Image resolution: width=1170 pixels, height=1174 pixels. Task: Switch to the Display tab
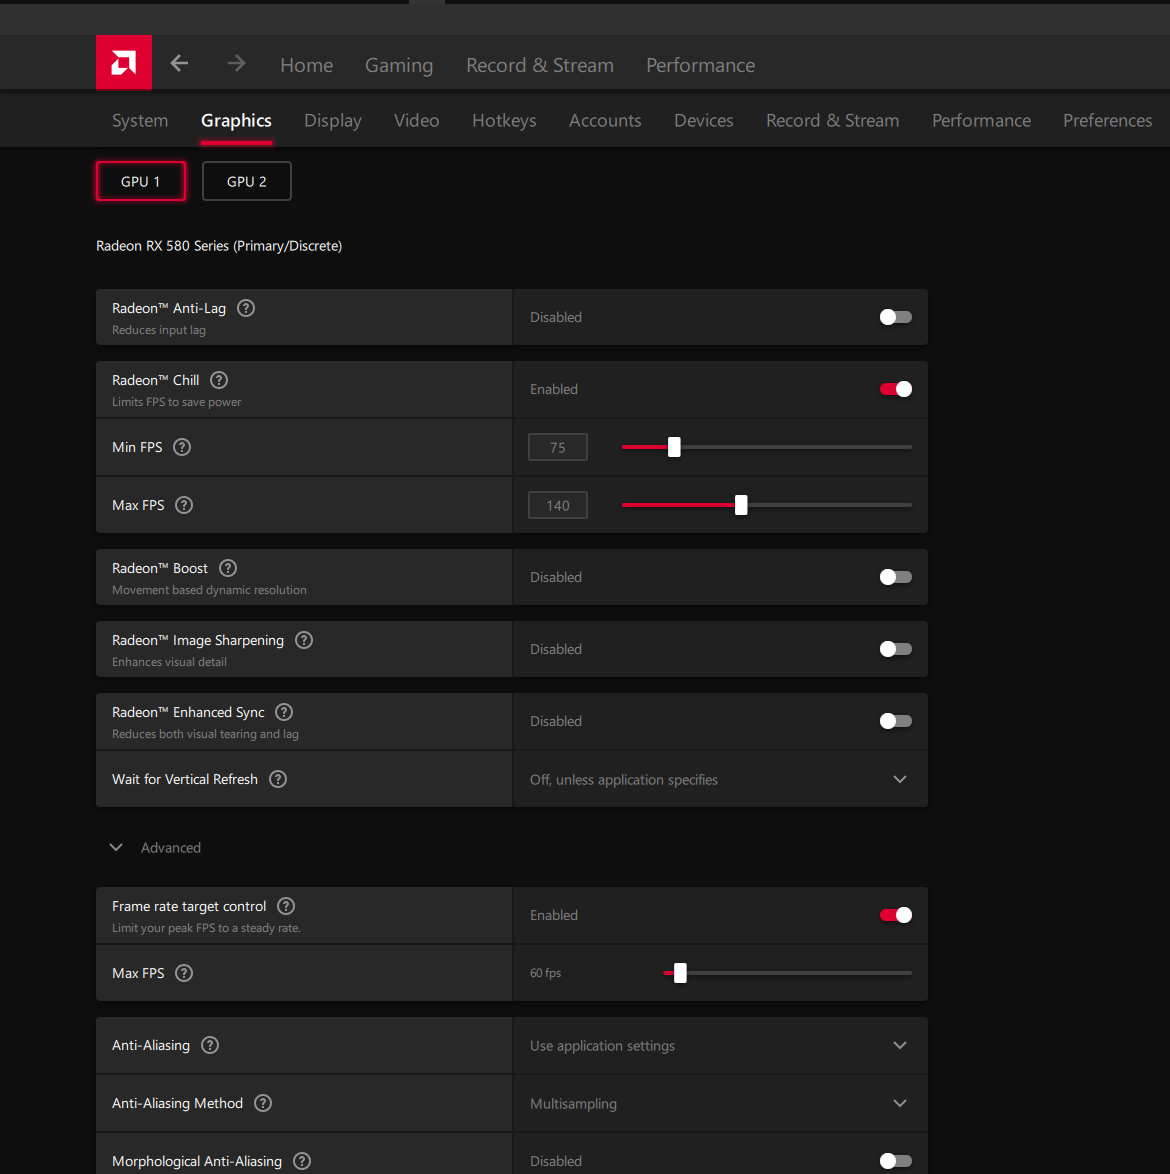tap(332, 121)
